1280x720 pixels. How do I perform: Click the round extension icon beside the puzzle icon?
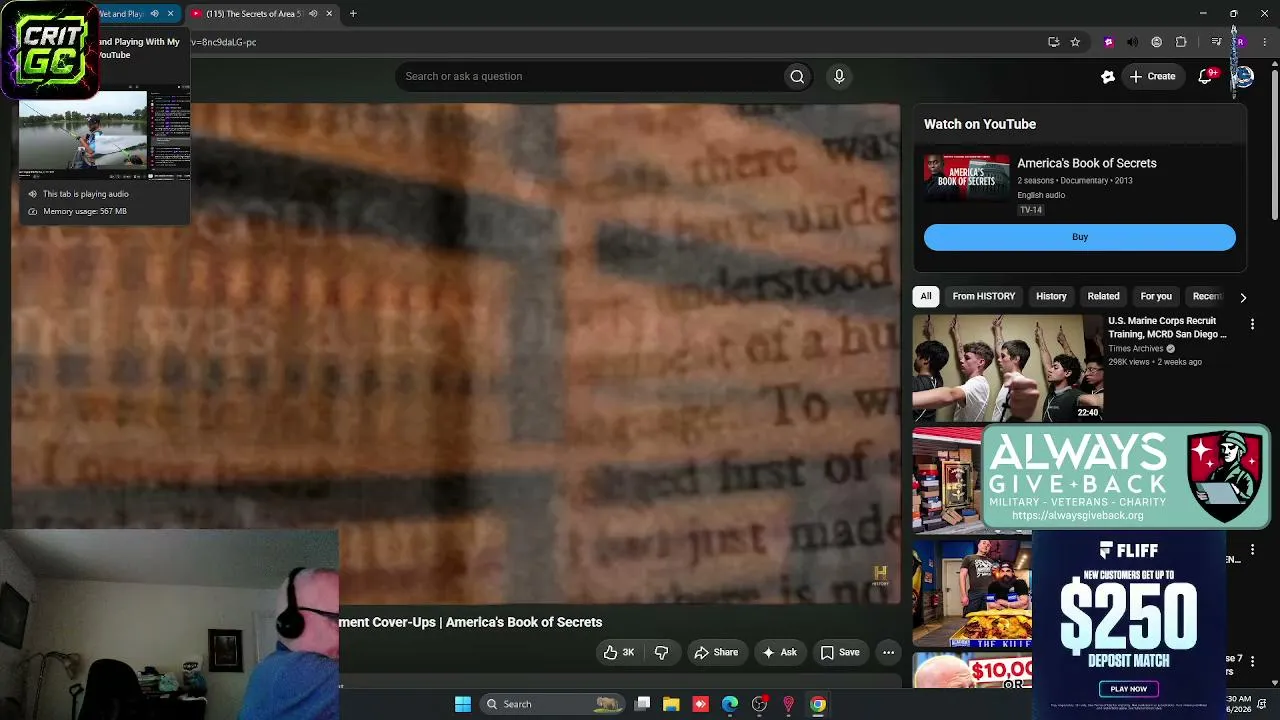coord(1157,42)
